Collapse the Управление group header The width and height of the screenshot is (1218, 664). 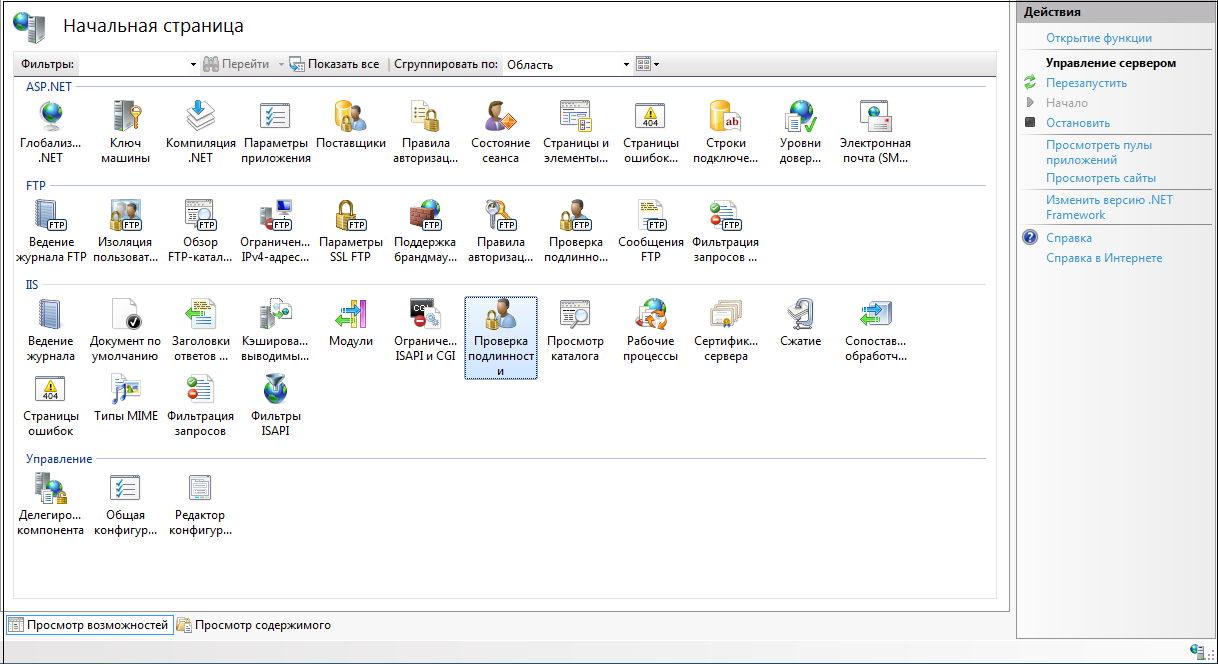coord(59,459)
